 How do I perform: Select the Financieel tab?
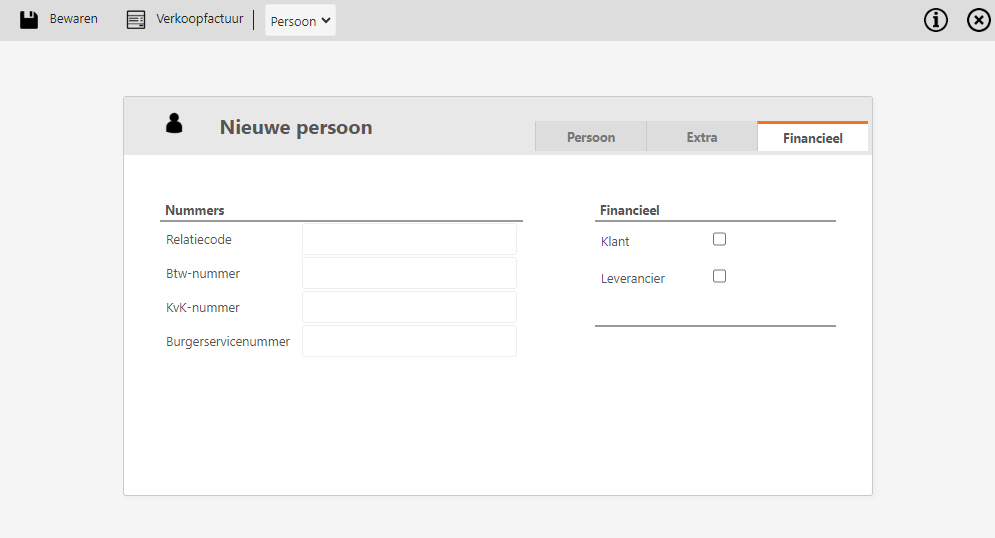[812, 136]
